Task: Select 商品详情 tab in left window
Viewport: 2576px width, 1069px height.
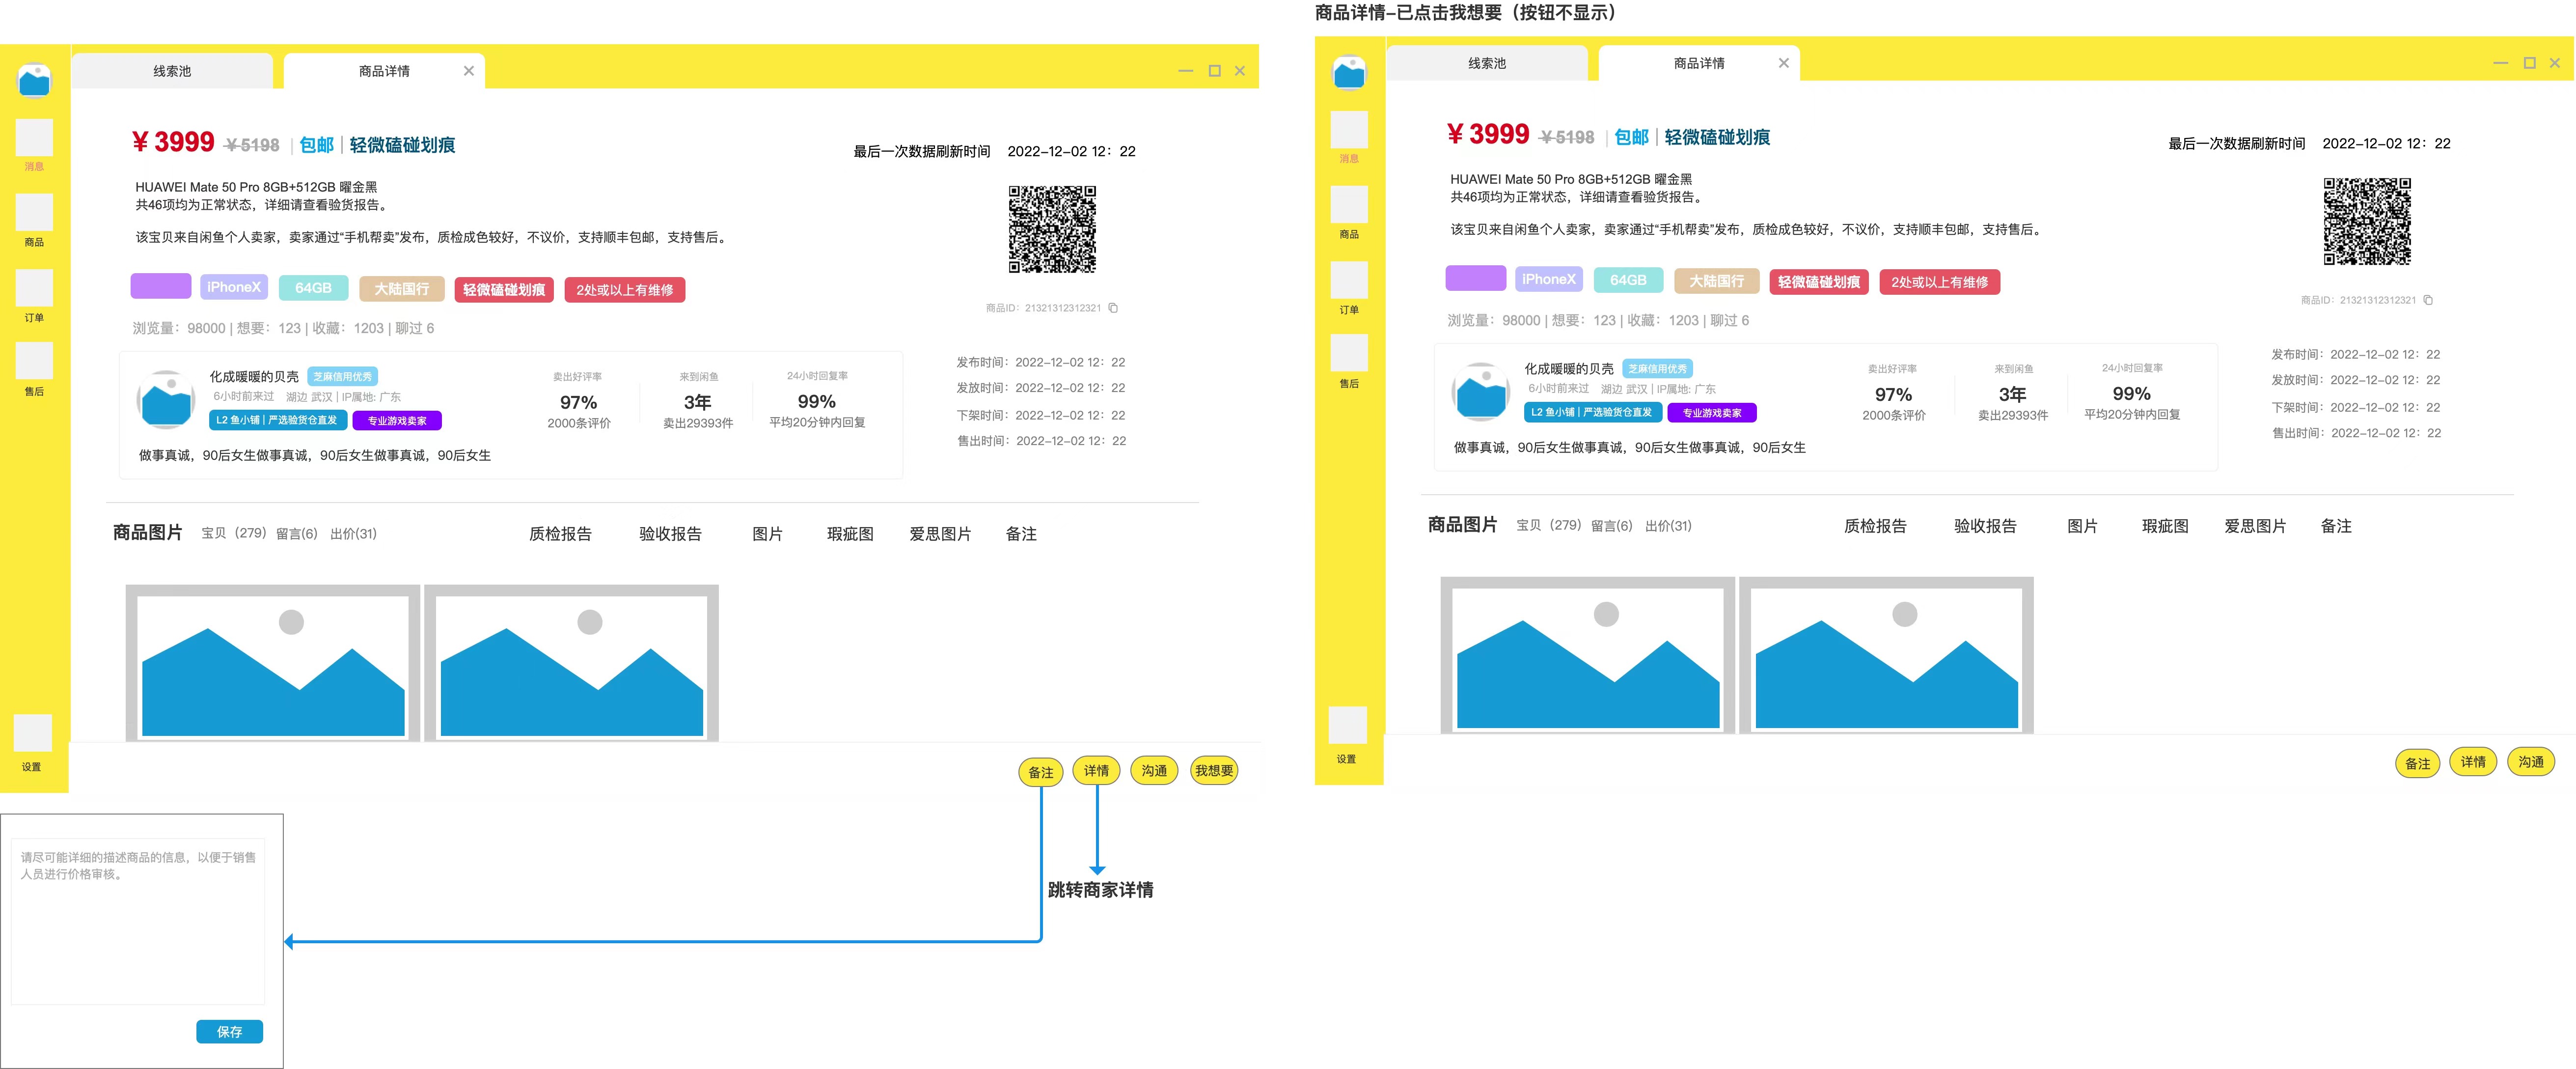Action: tap(384, 71)
